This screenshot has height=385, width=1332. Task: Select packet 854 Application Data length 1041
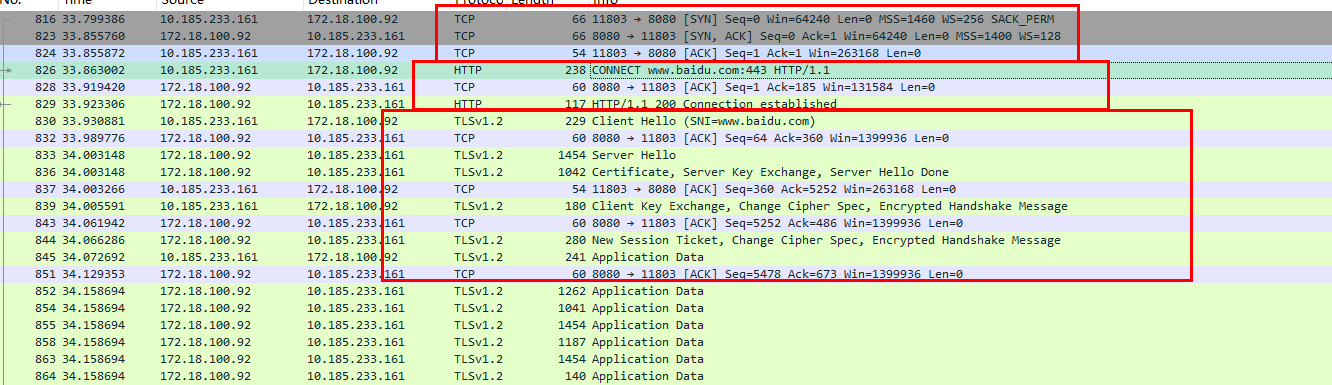(666, 308)
